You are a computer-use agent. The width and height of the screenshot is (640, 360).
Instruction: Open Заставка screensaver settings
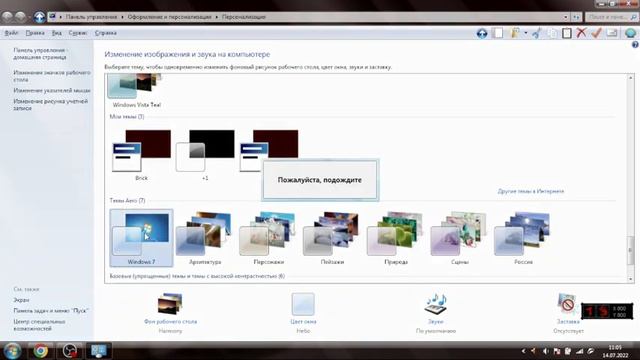(x=568, y=313)
